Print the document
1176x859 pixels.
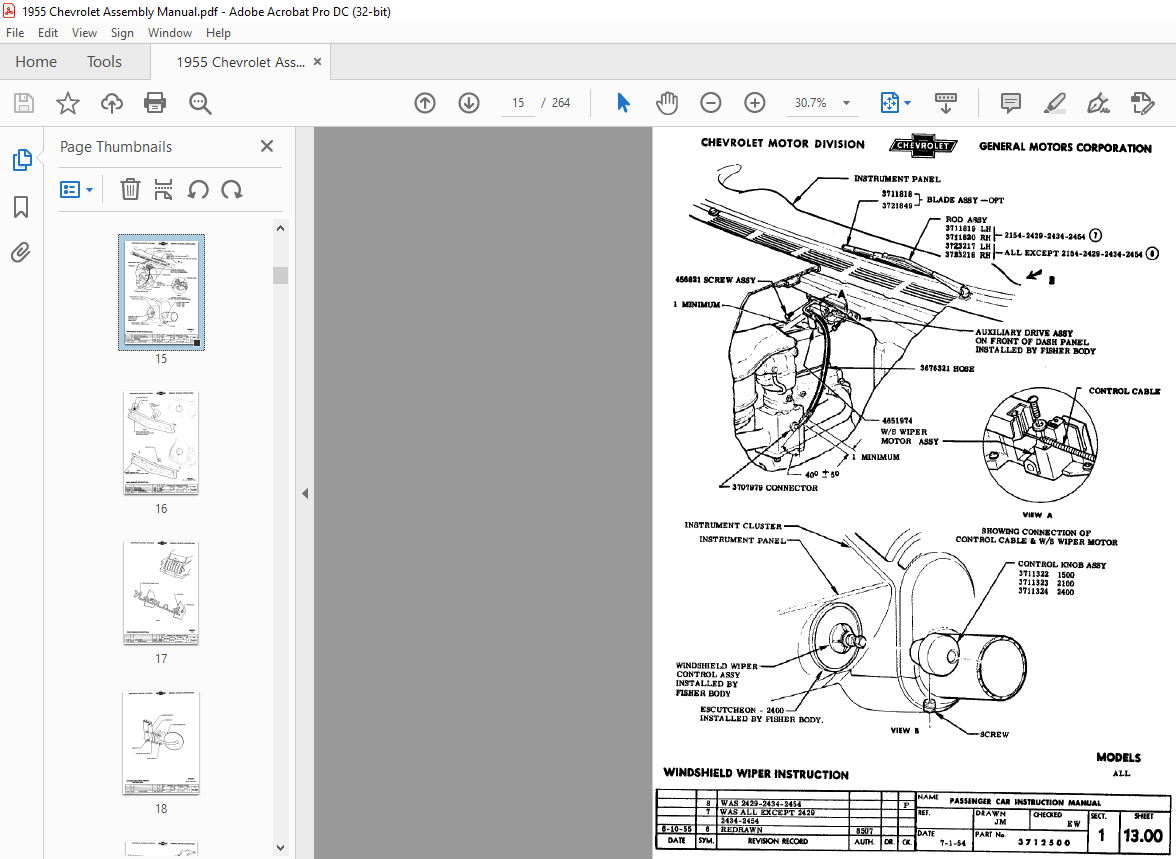point(155,103)
